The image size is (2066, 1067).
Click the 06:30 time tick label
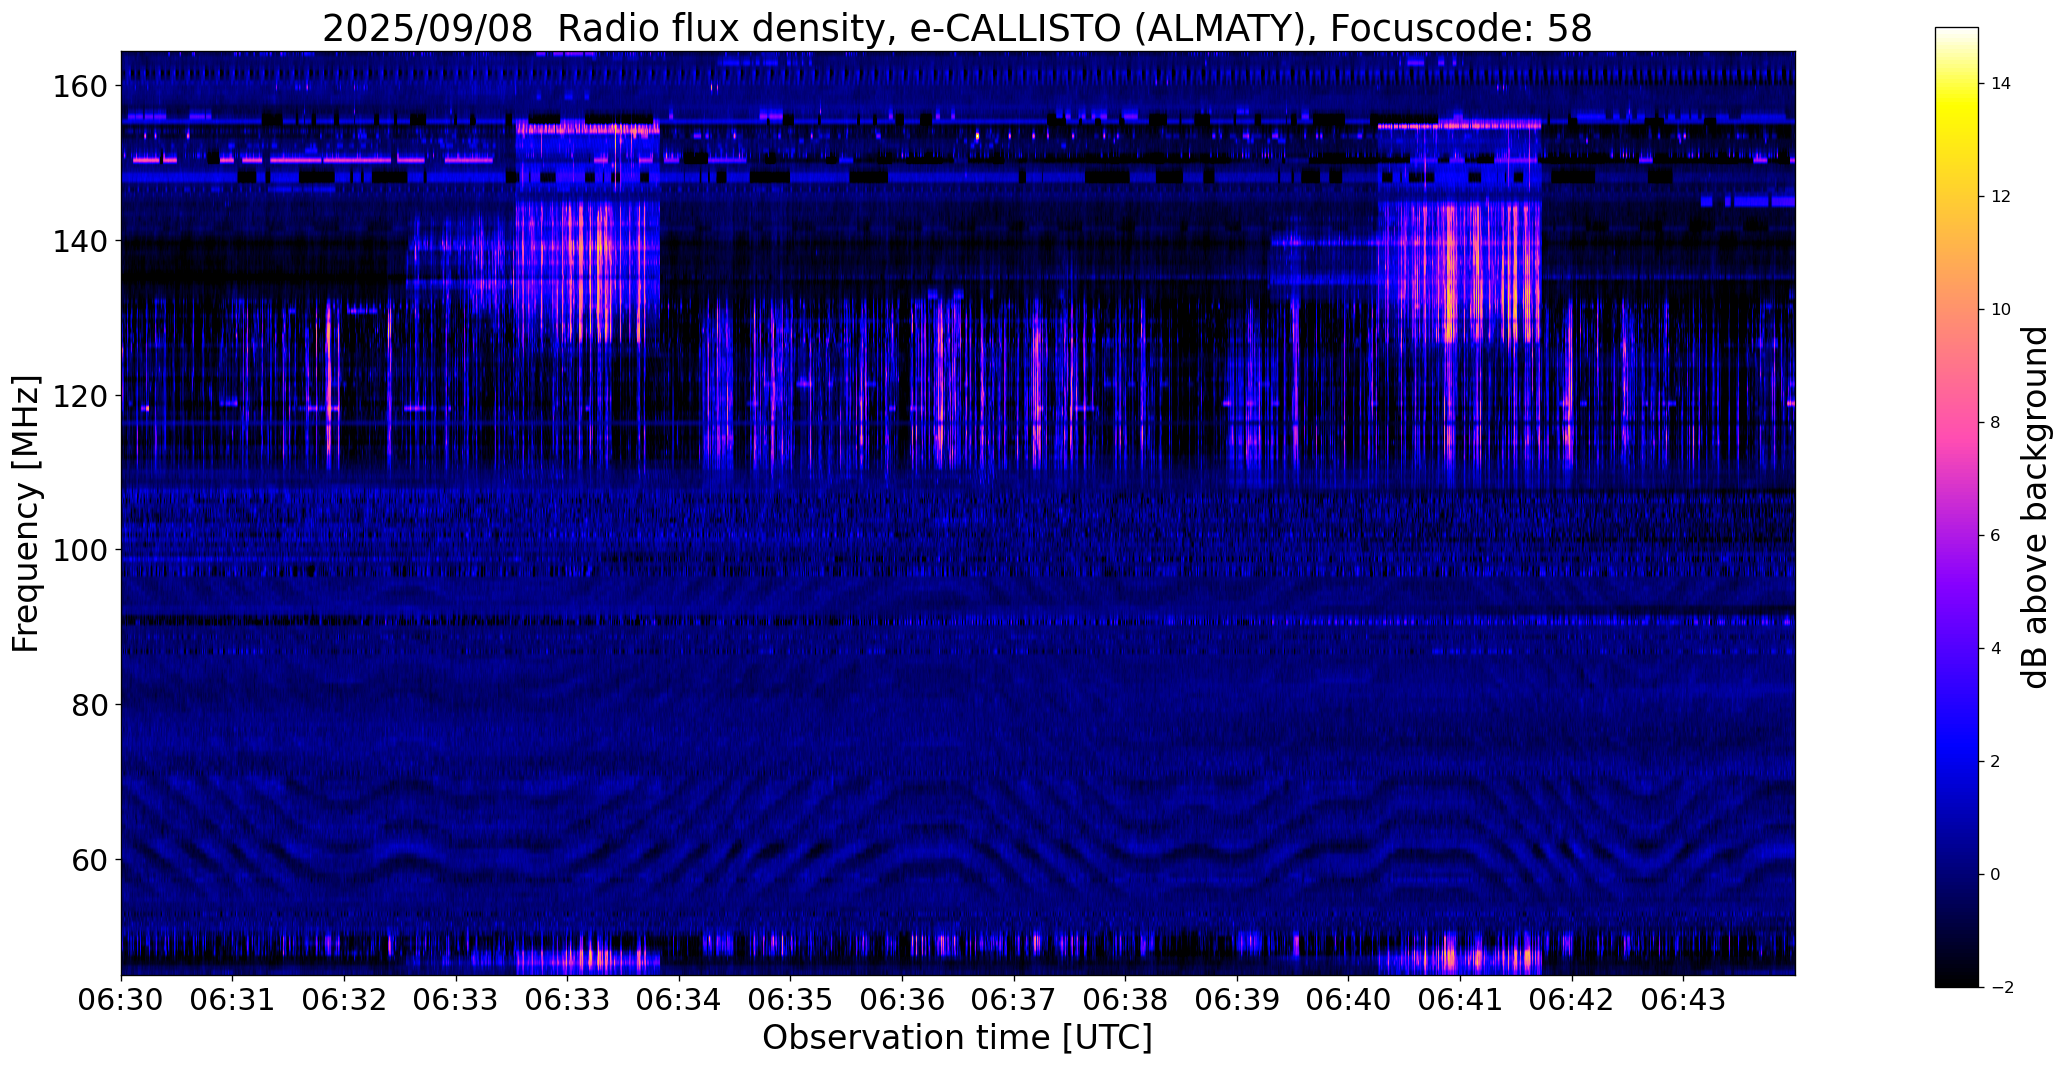click(x=121, y=1000)
